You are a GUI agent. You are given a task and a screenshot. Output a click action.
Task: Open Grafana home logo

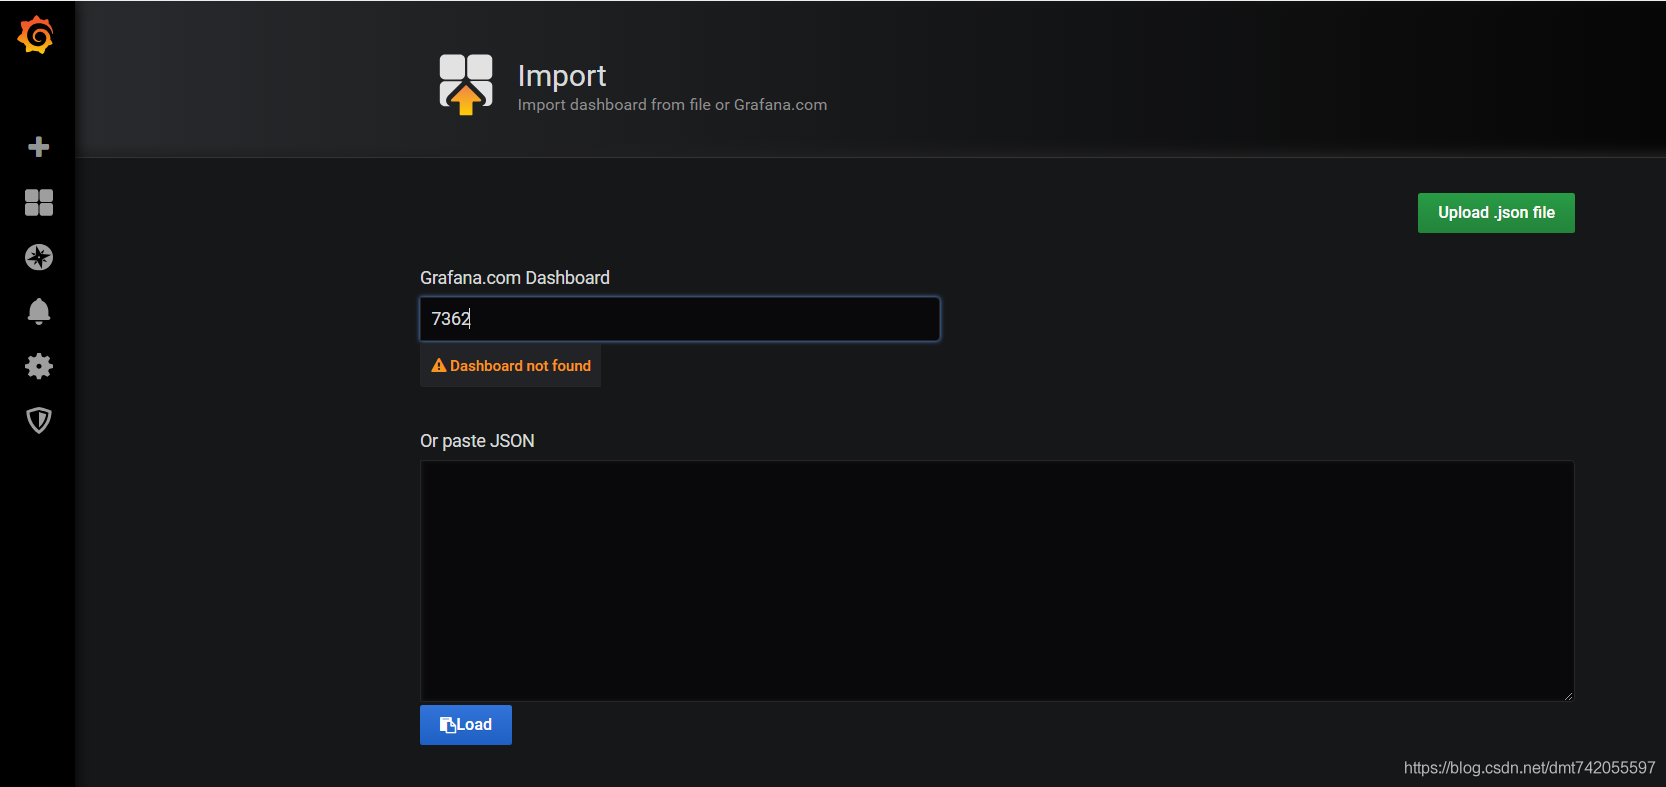[36, 35]
